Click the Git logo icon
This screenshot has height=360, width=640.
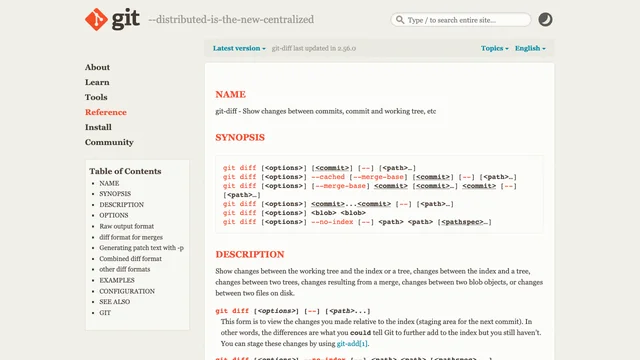pos(96,19)
